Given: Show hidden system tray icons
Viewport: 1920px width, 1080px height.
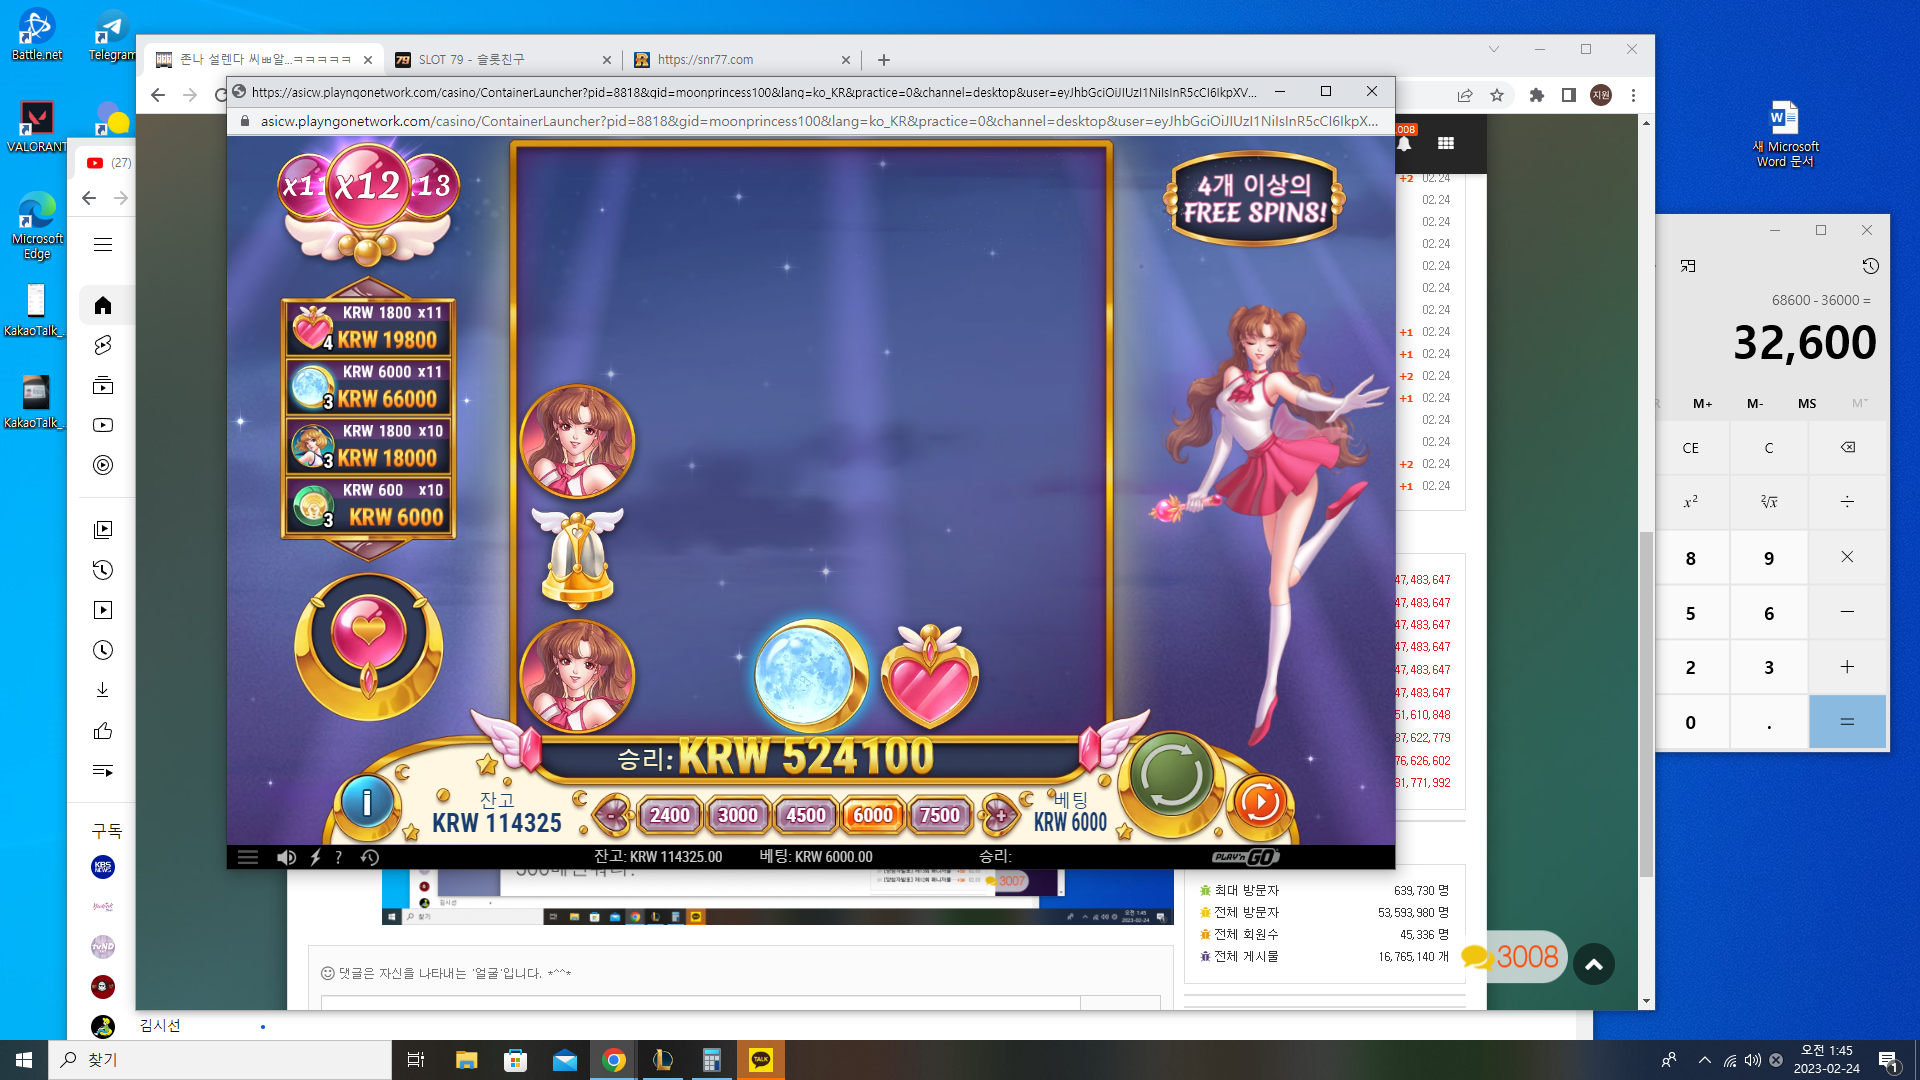Looking at the screenshot, I should pos(1704,1060).
